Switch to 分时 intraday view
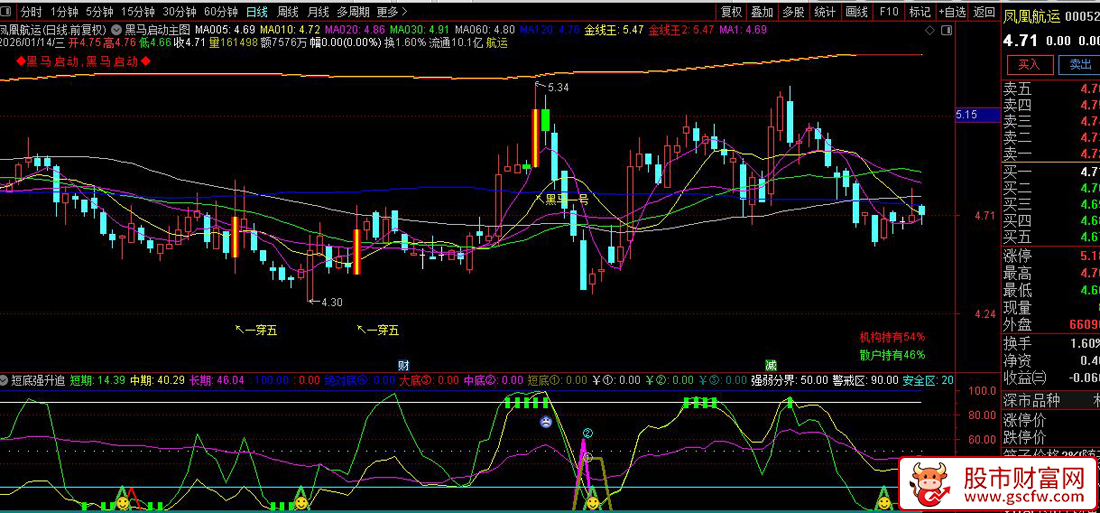Viewport: 1100px width, 513px height. pyautogui.click(x=31, y=12)
